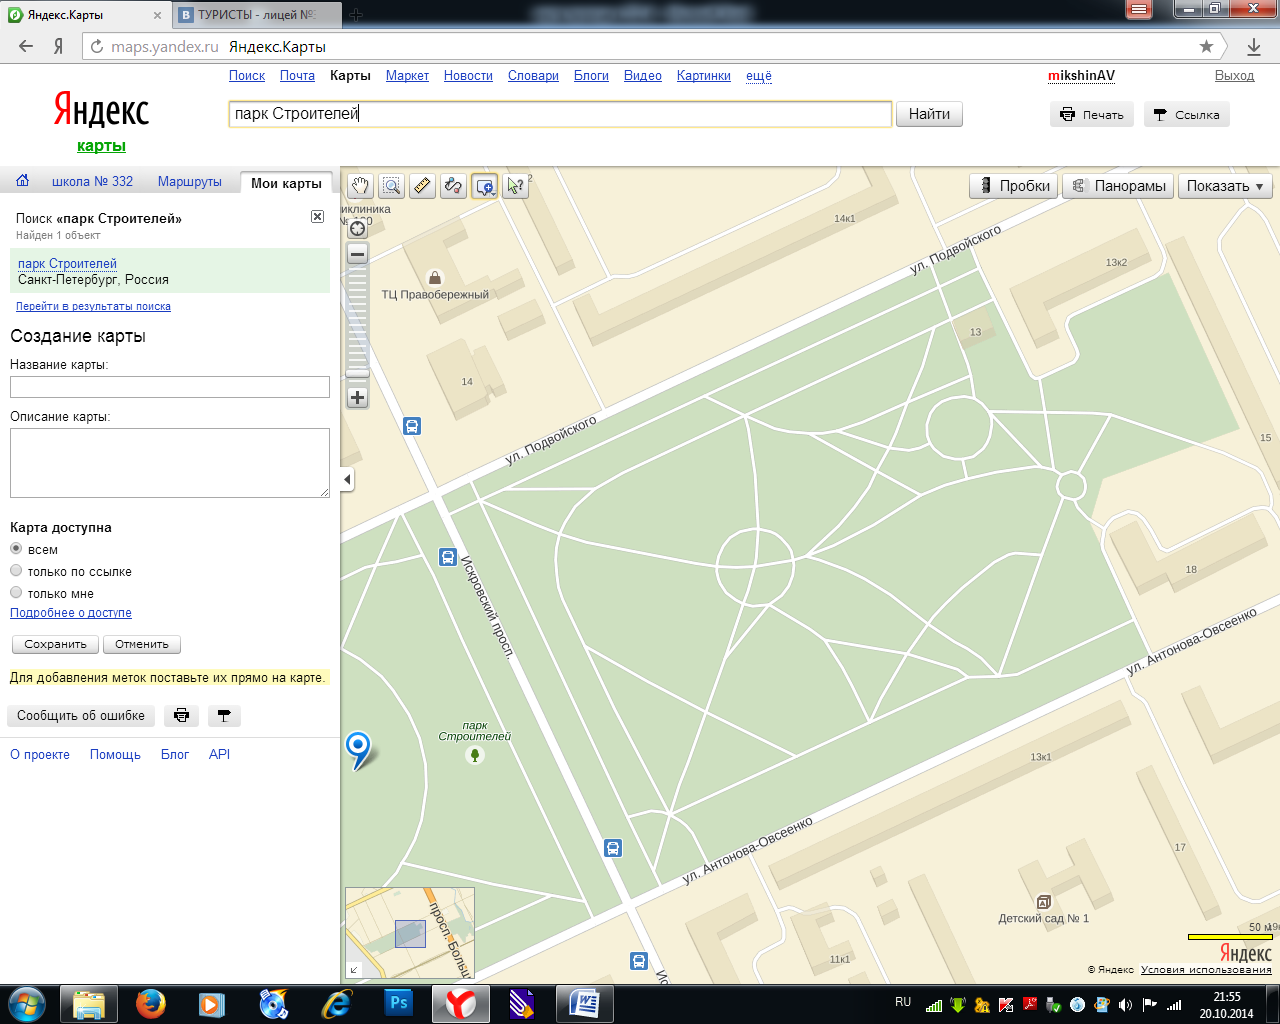This screenshot has height=1024, width=1280.
Task: Click in the Описание карты text area
Action: pos(170,463)
